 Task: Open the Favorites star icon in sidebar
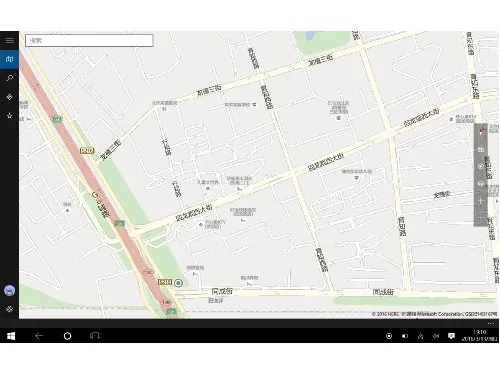click(9, 116)
